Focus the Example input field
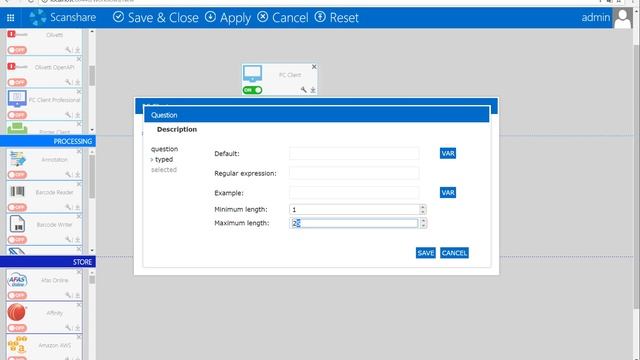The image size is (640, 360). (354, 193)
